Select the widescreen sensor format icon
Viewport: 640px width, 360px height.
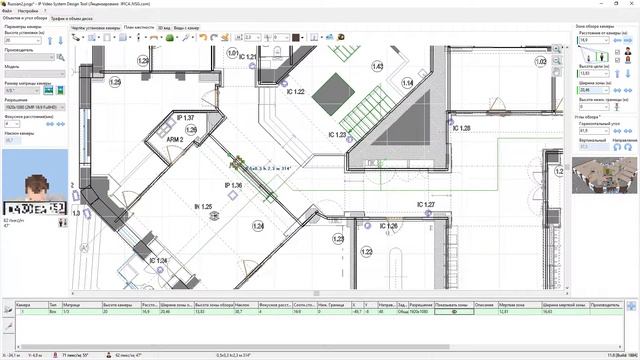coord(49,90)
